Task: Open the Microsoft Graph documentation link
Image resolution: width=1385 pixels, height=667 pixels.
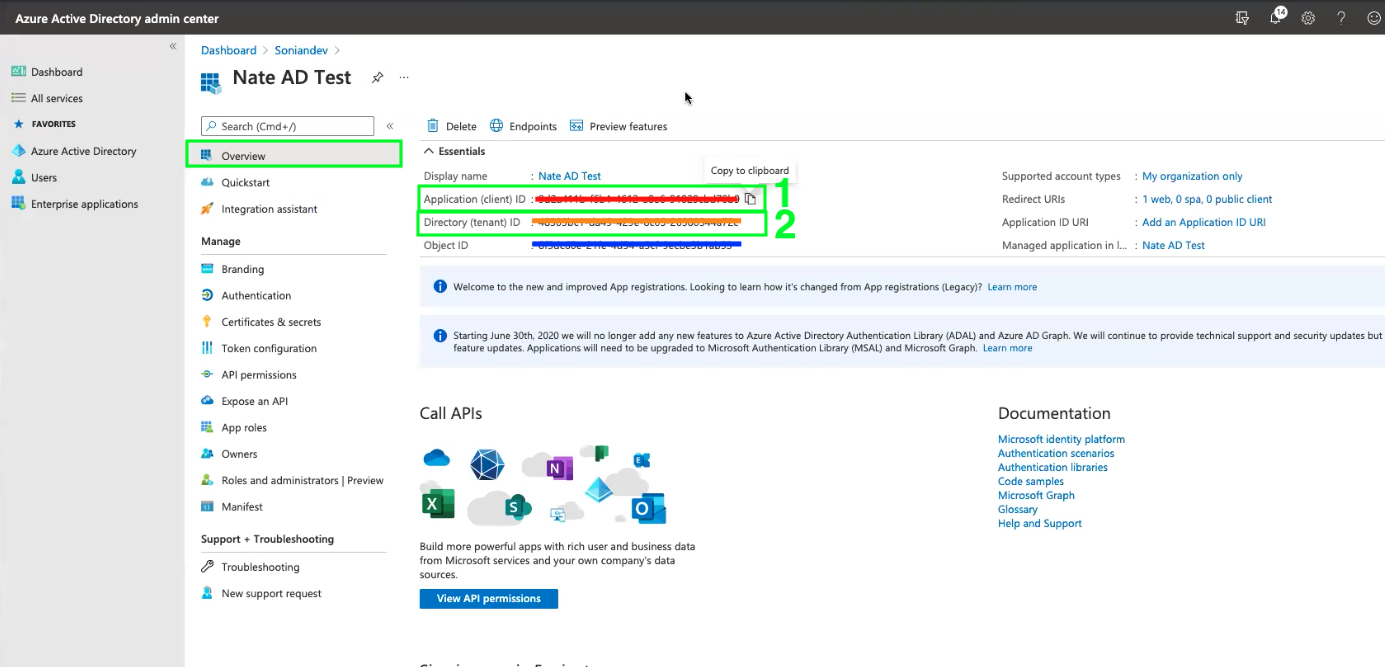Action: [1036, 495]
